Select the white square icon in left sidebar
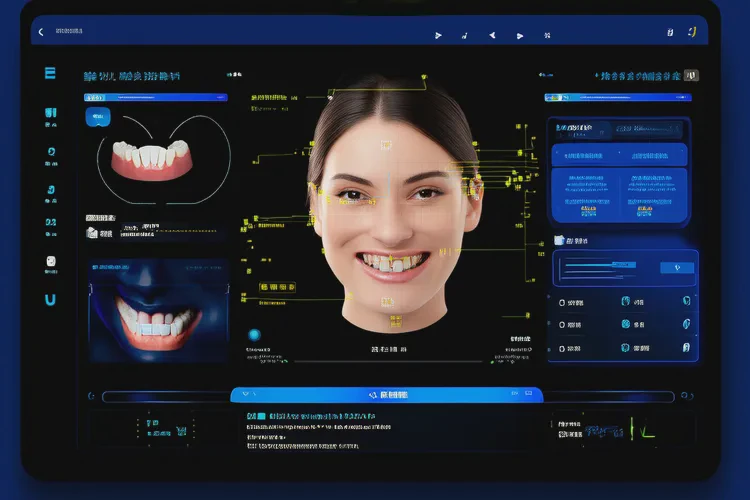750x500 pixels. [51, 262]
